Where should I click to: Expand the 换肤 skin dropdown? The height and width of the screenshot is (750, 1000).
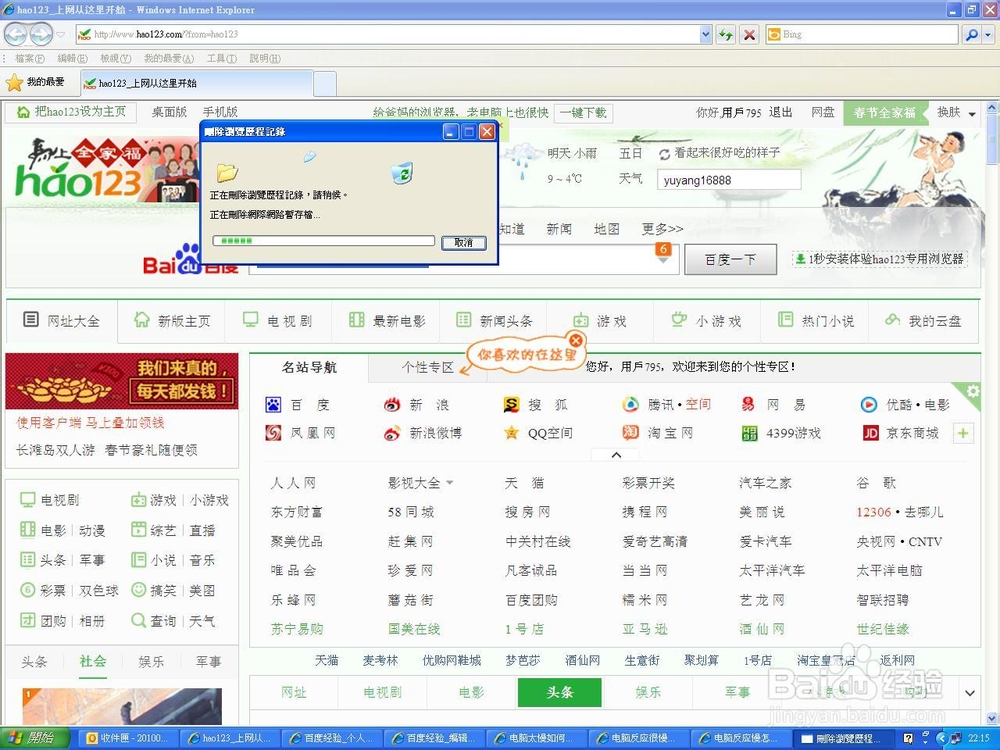tap(972, 114)
